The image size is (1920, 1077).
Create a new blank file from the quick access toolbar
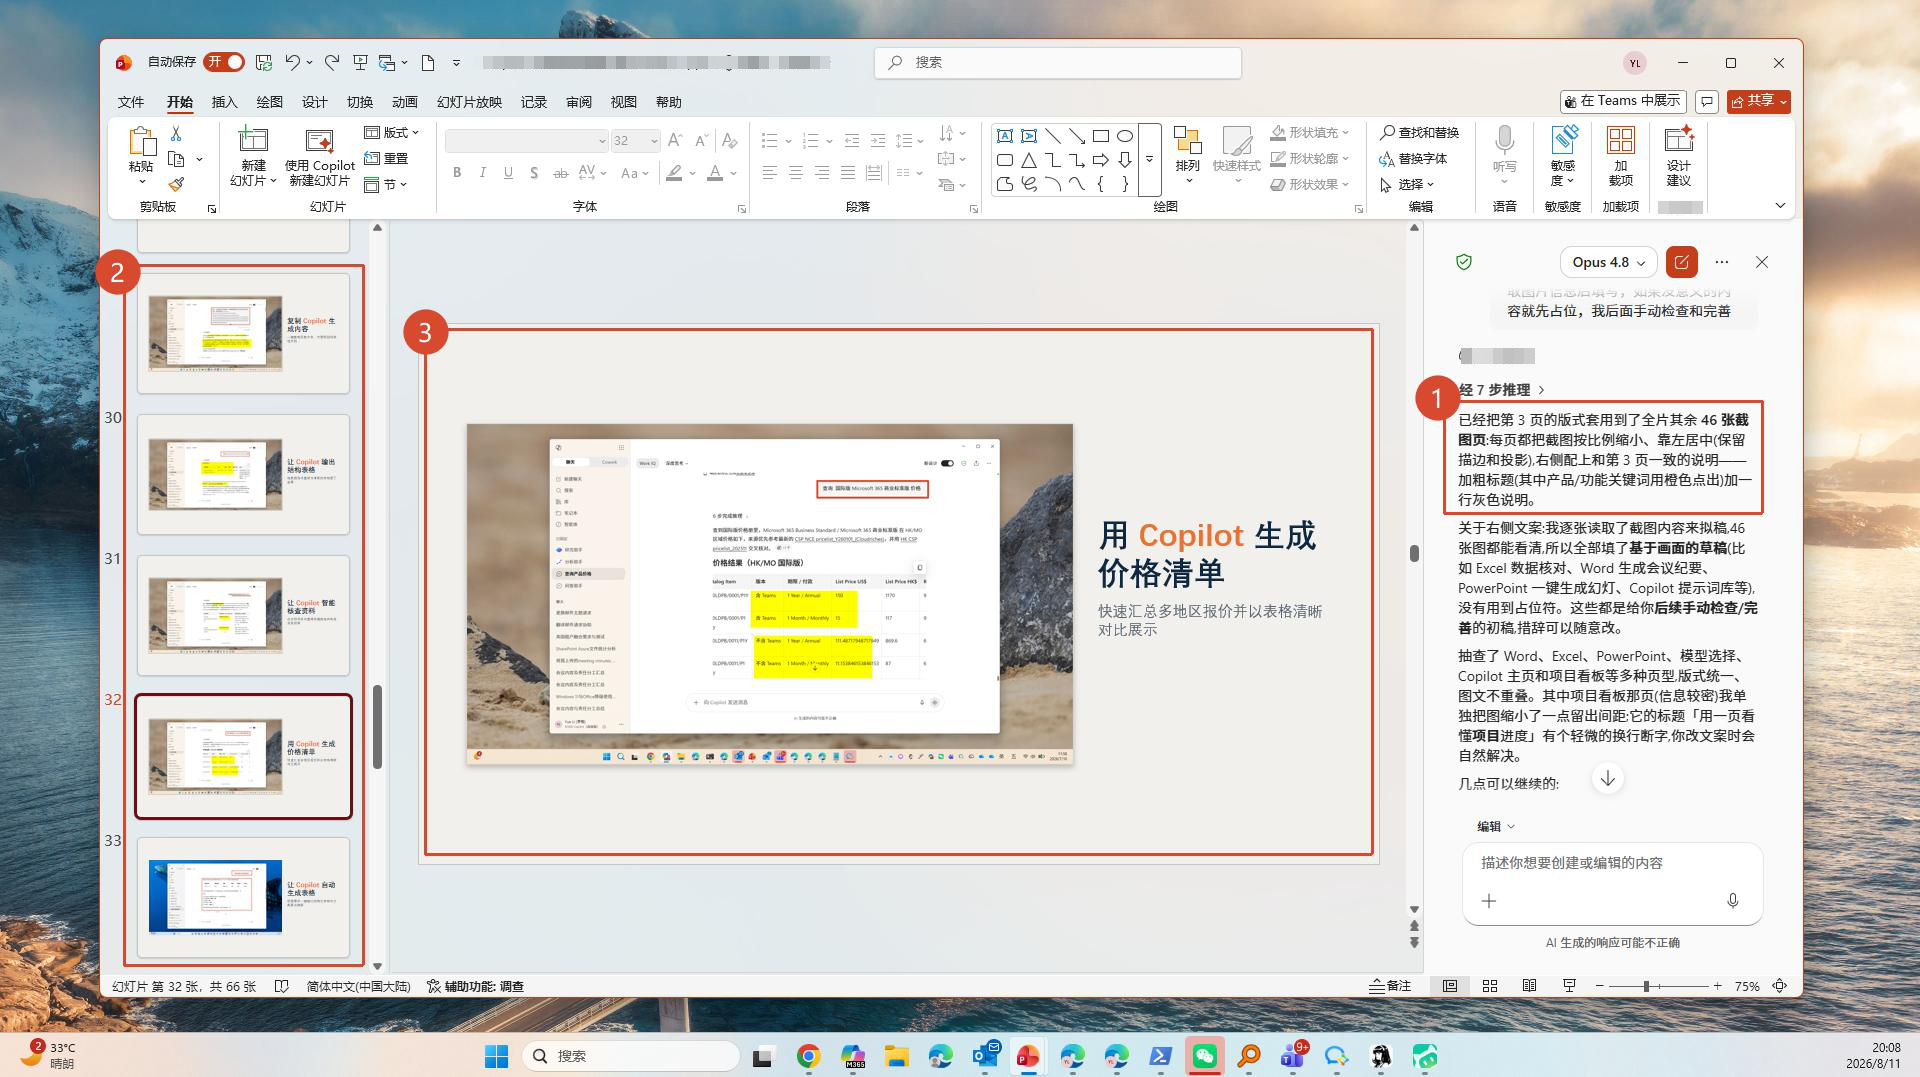428,62
